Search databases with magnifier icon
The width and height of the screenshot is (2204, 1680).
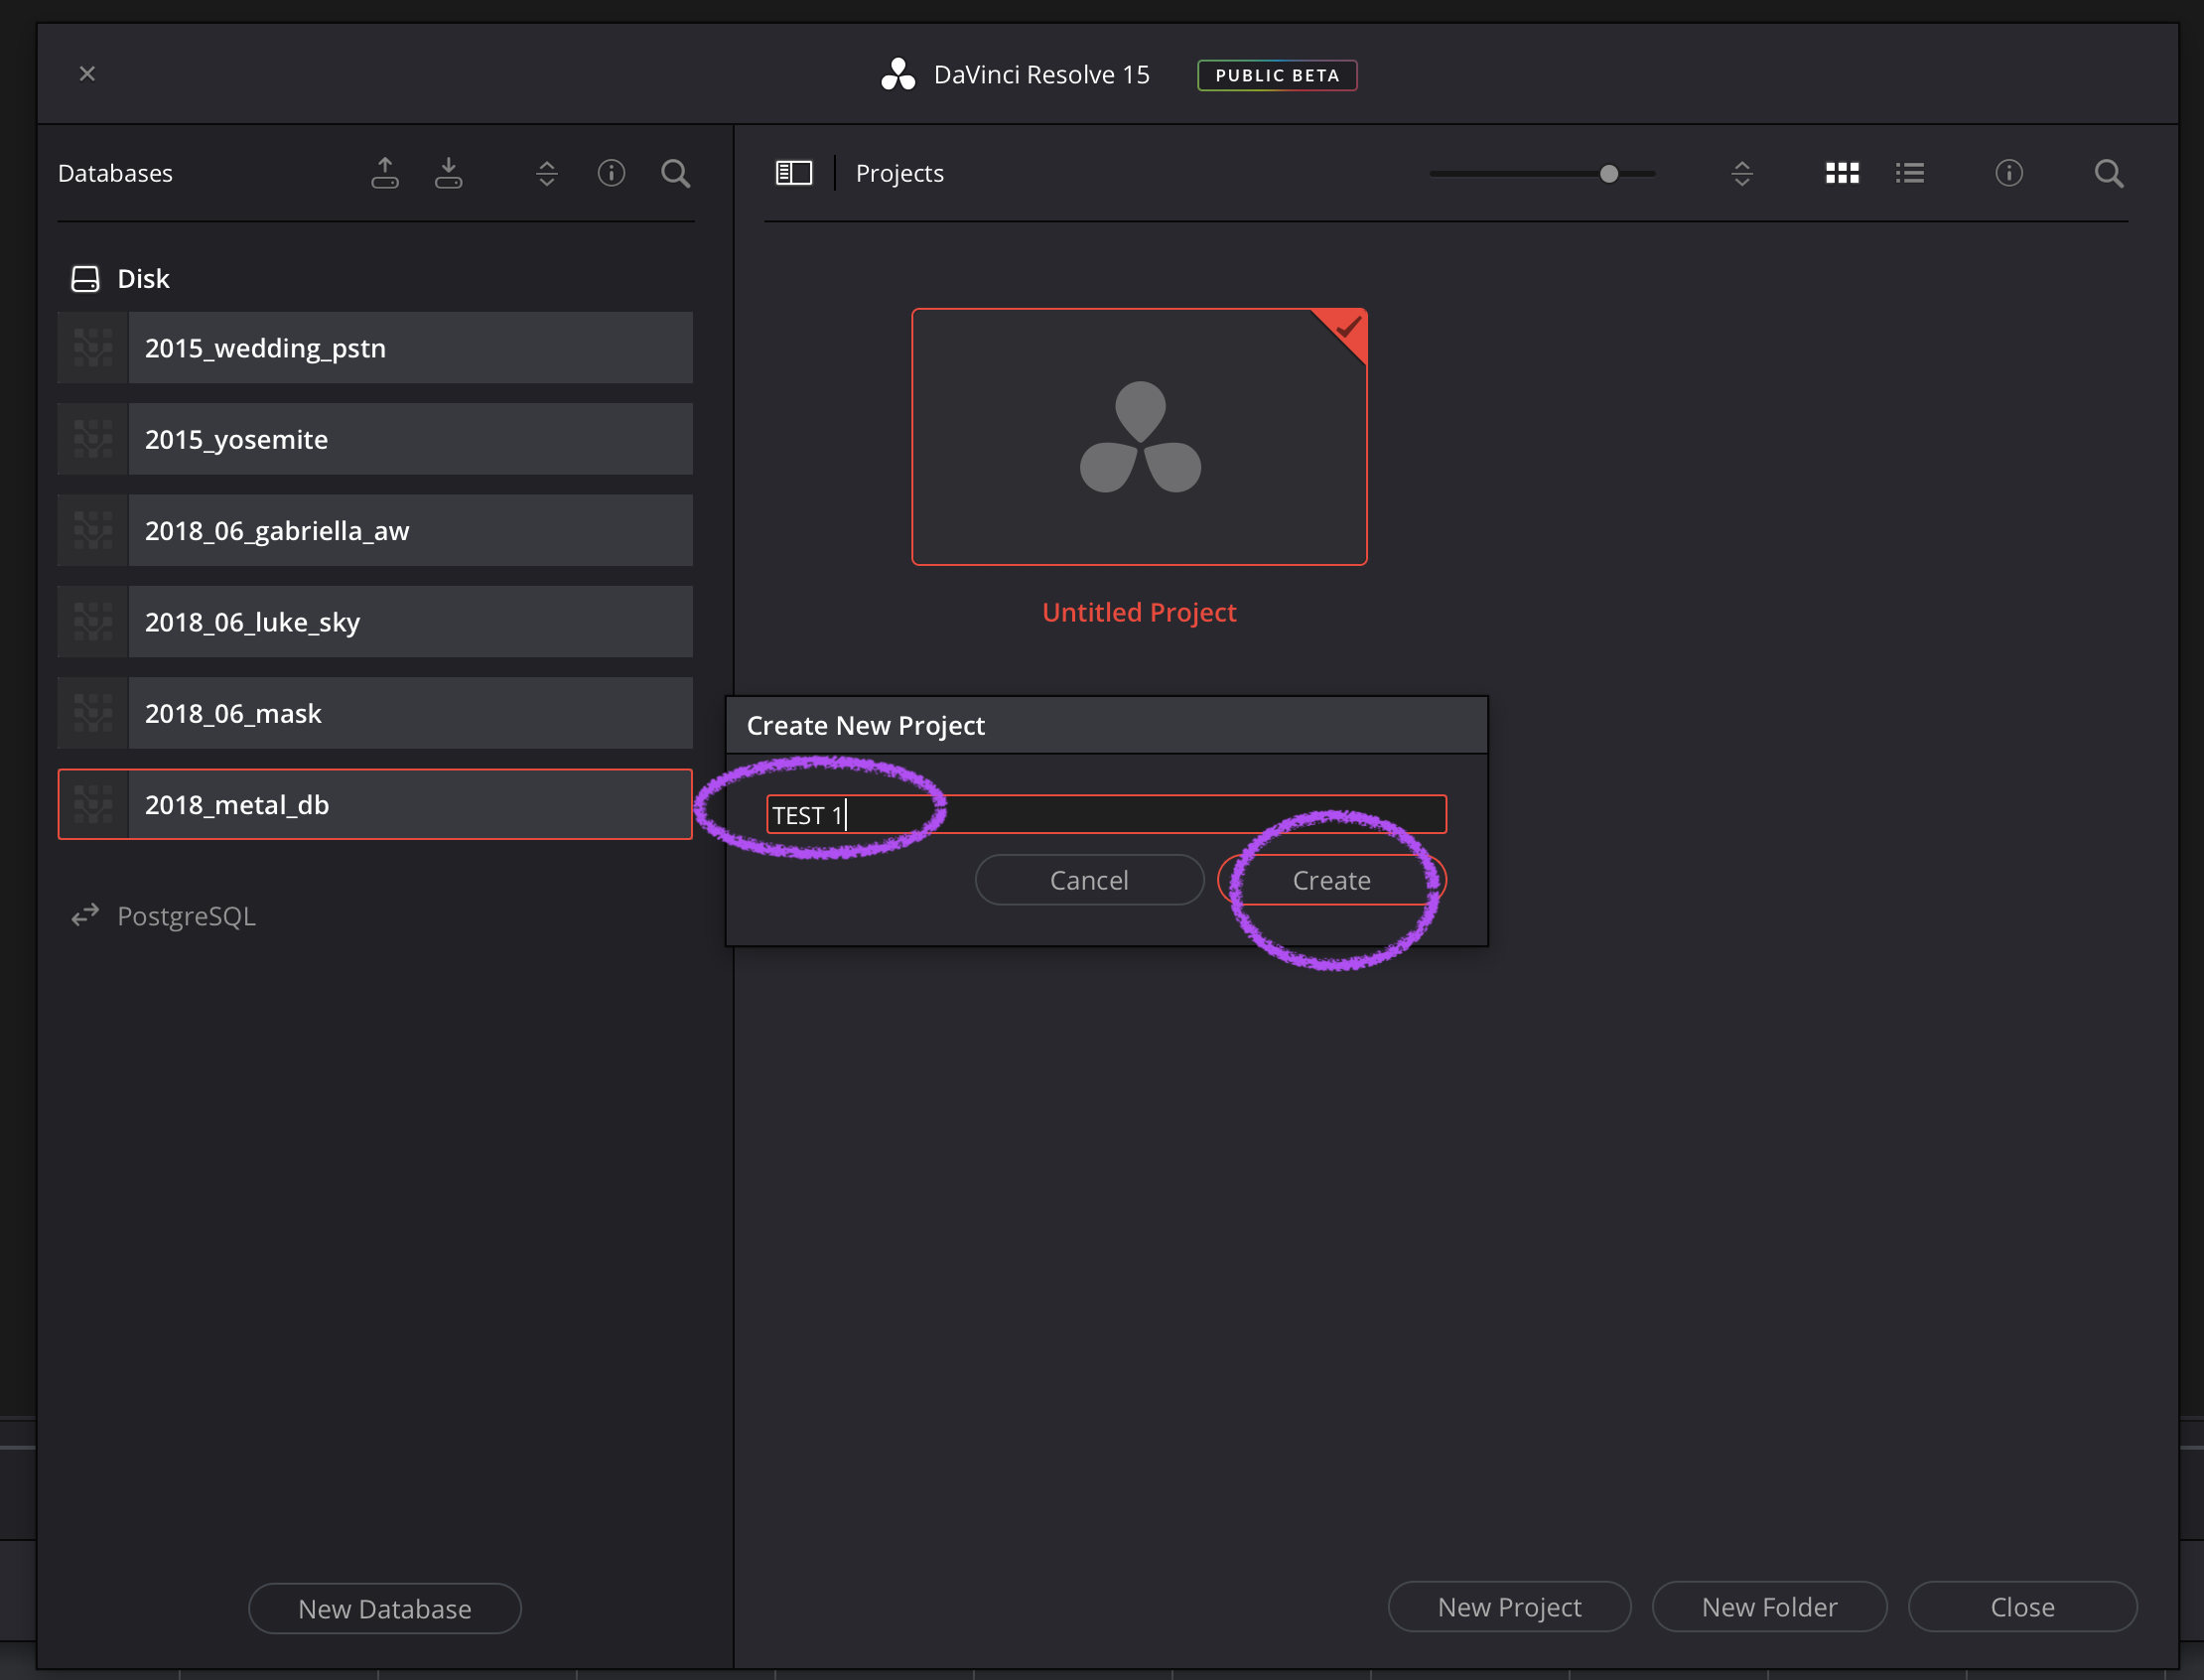[x=676, y=173]
